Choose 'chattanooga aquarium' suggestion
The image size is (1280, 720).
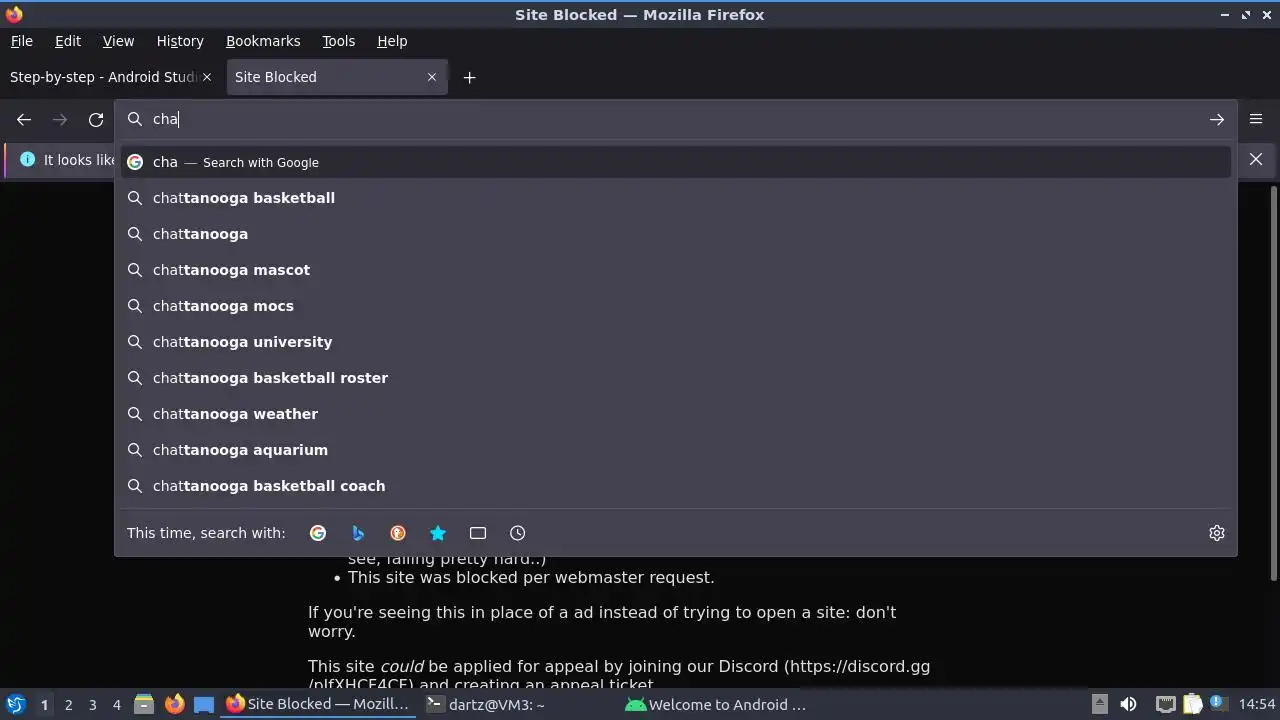675,450
